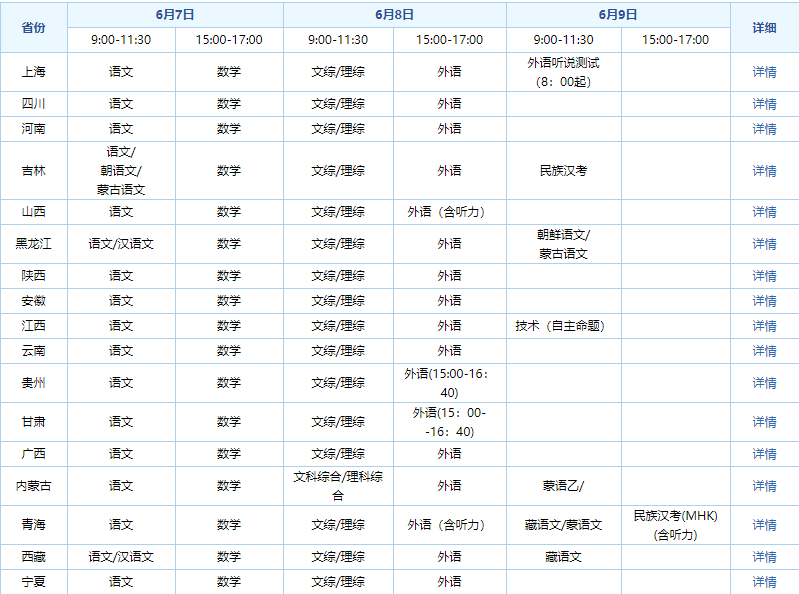
Task: Click the 西藏 province link
Action: [33, 557]
